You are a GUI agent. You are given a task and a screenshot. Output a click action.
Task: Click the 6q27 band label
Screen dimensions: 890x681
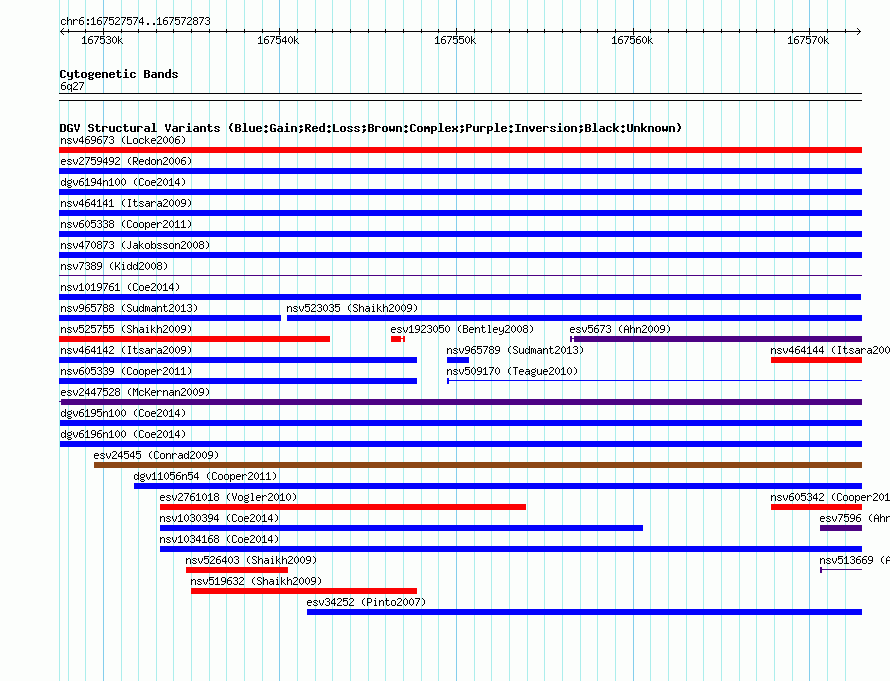(x=72, y=86)
